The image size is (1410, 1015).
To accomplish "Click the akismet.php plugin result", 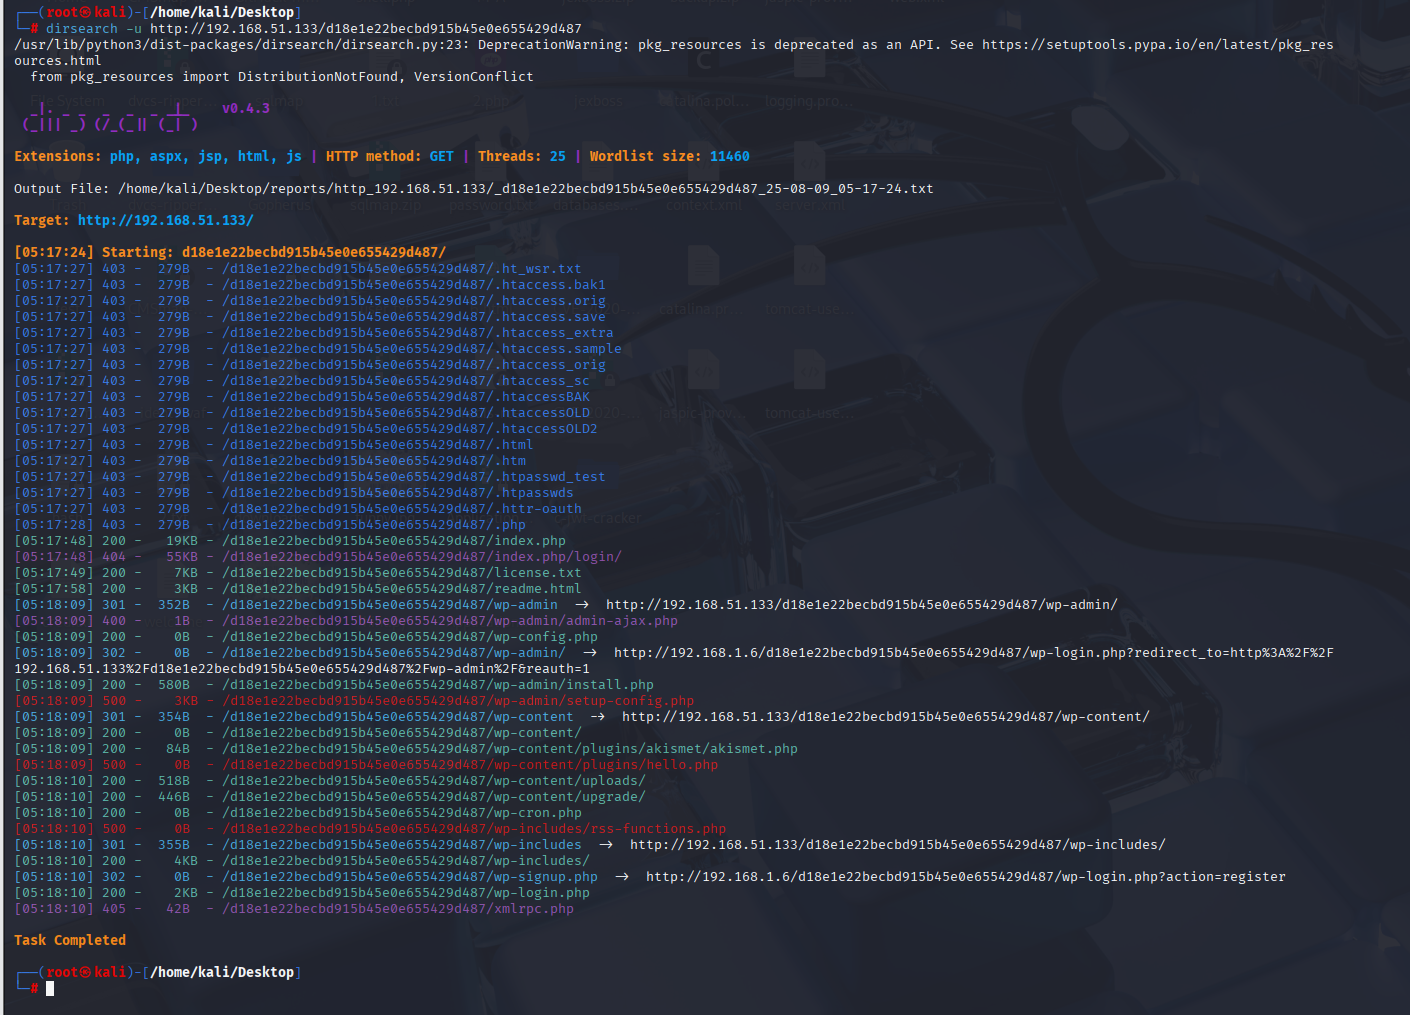I will coord(406,748).
